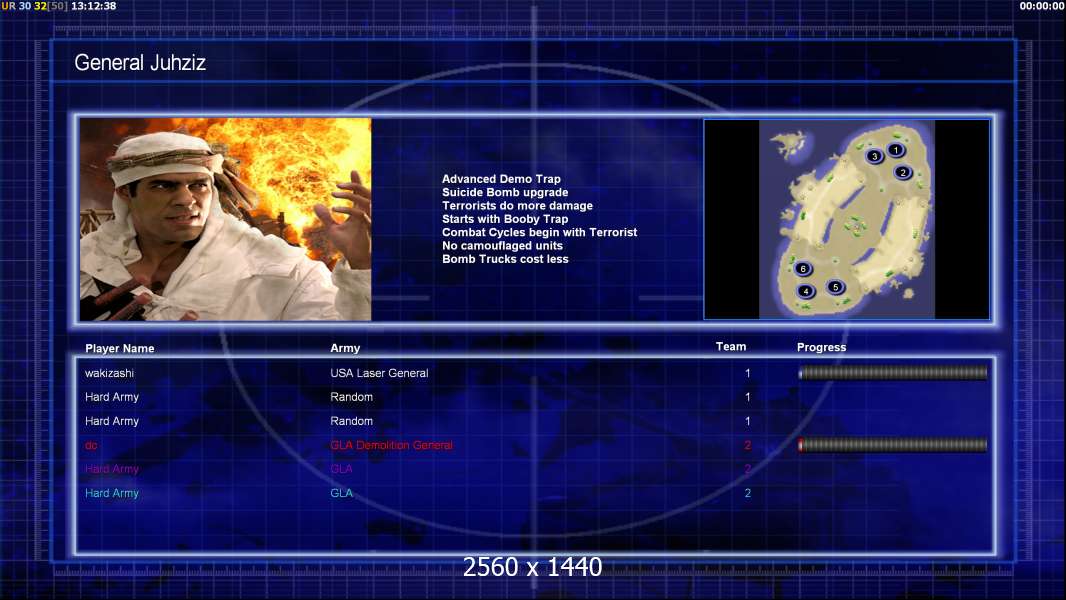Screen dimensions: 1066x600
Task: Click the Team column header
Action: click(x=730, y=347)
